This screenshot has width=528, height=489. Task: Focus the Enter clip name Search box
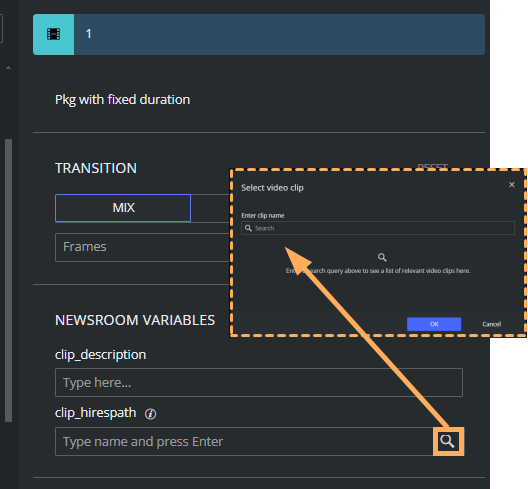(378, 228)
